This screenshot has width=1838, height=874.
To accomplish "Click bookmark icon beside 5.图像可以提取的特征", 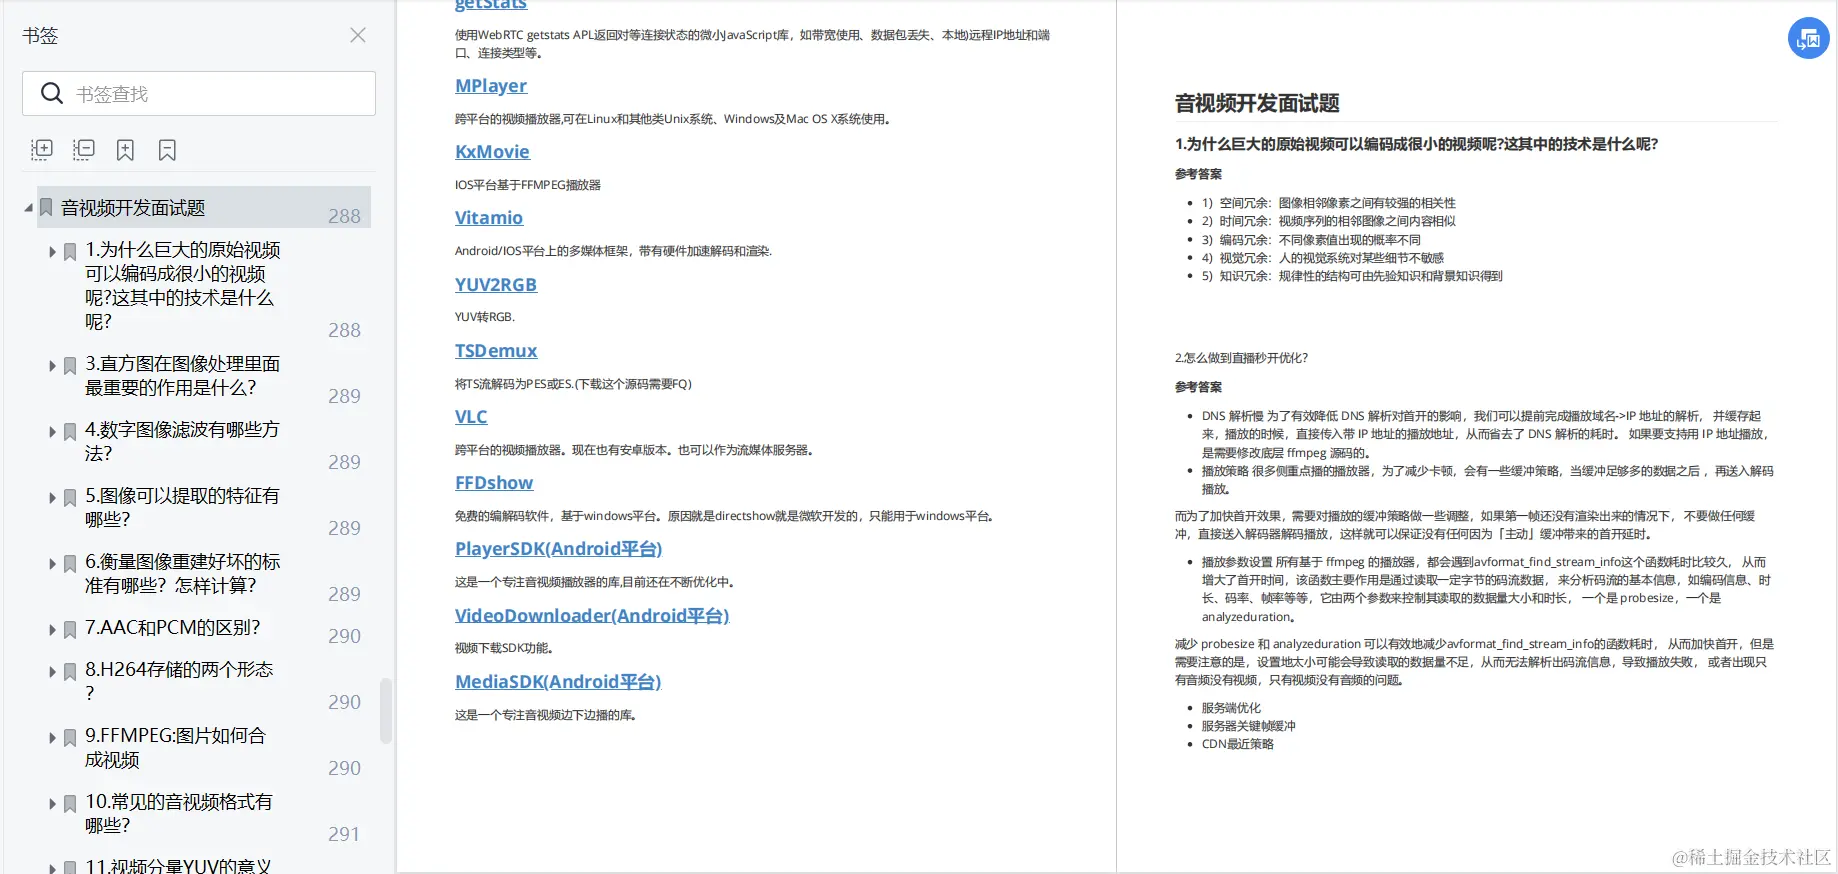I will click(x=70, y=498).
